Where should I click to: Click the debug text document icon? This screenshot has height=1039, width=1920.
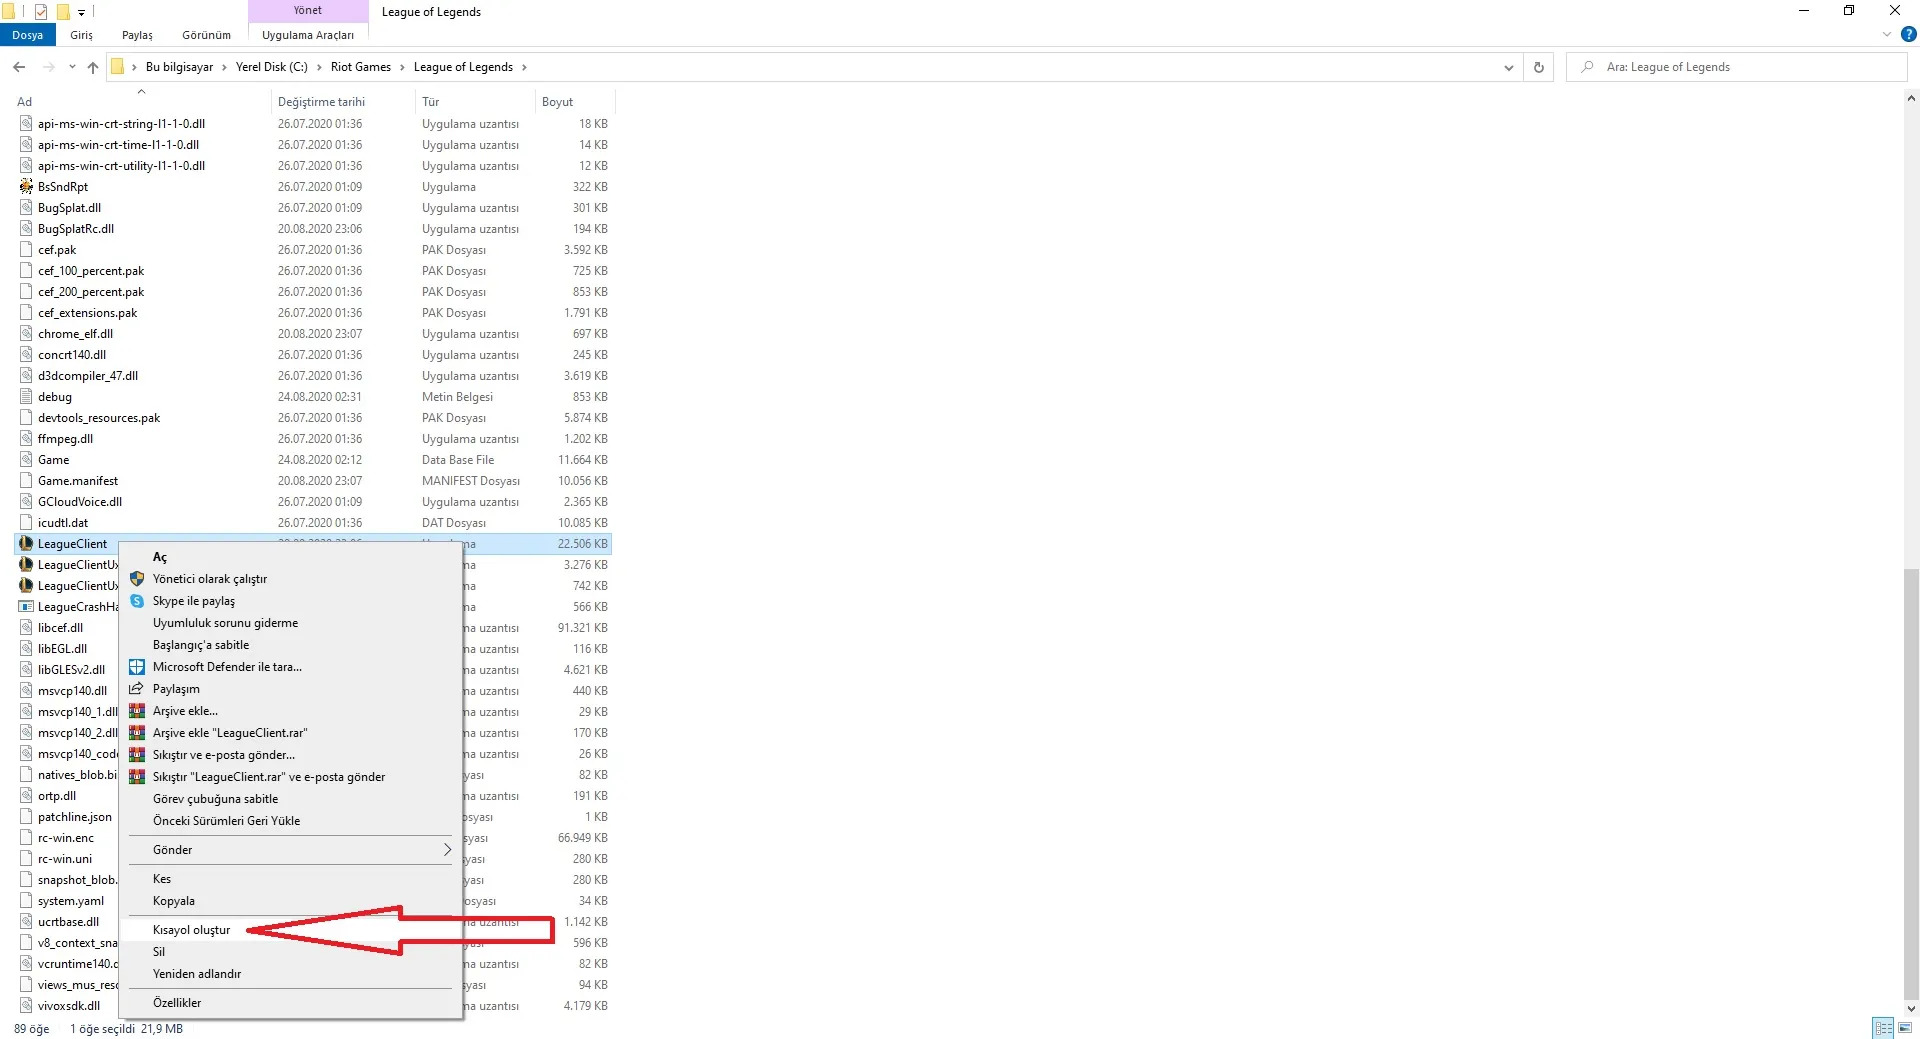point(27,397)
